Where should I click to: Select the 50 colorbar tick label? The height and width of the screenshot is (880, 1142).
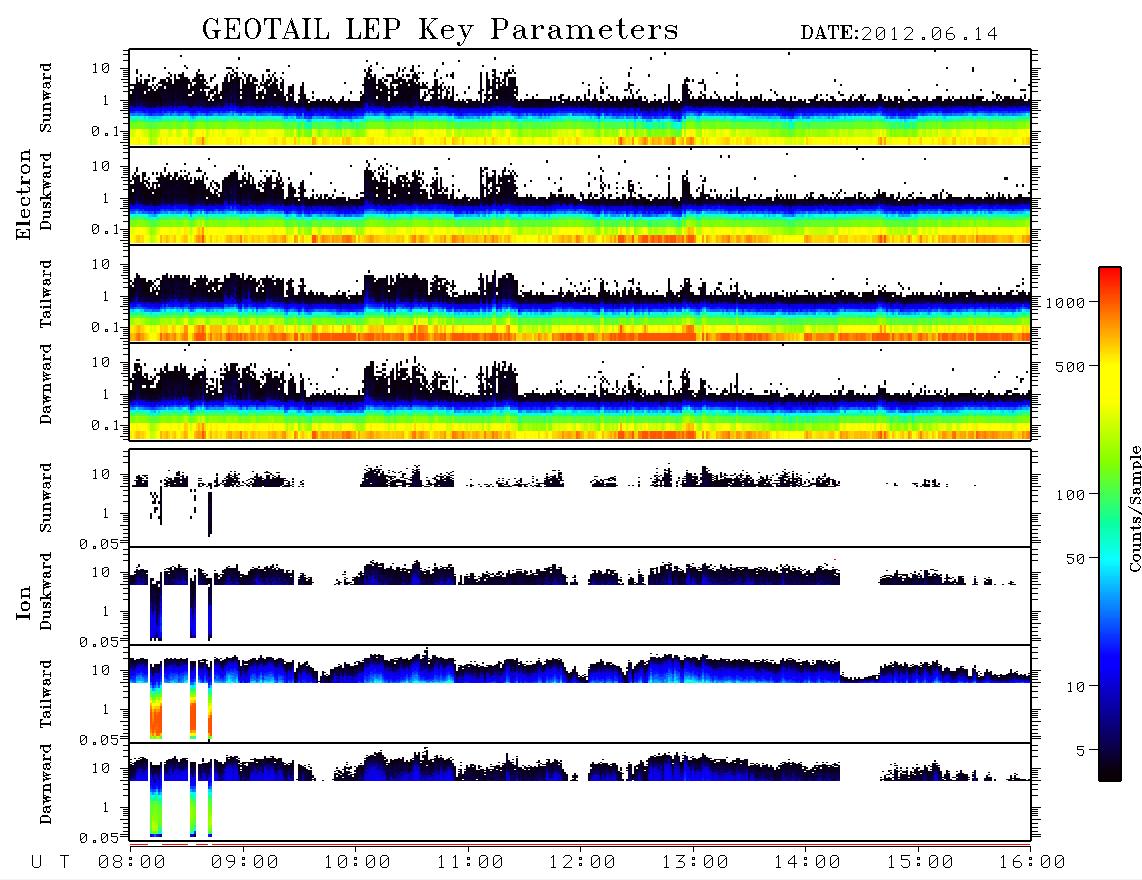click(1075, 559)
